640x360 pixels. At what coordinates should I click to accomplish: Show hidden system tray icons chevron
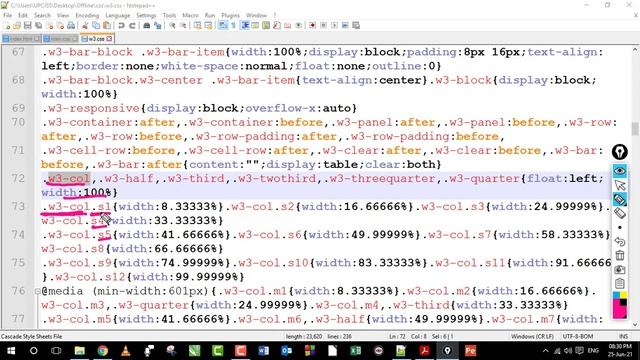545,351
